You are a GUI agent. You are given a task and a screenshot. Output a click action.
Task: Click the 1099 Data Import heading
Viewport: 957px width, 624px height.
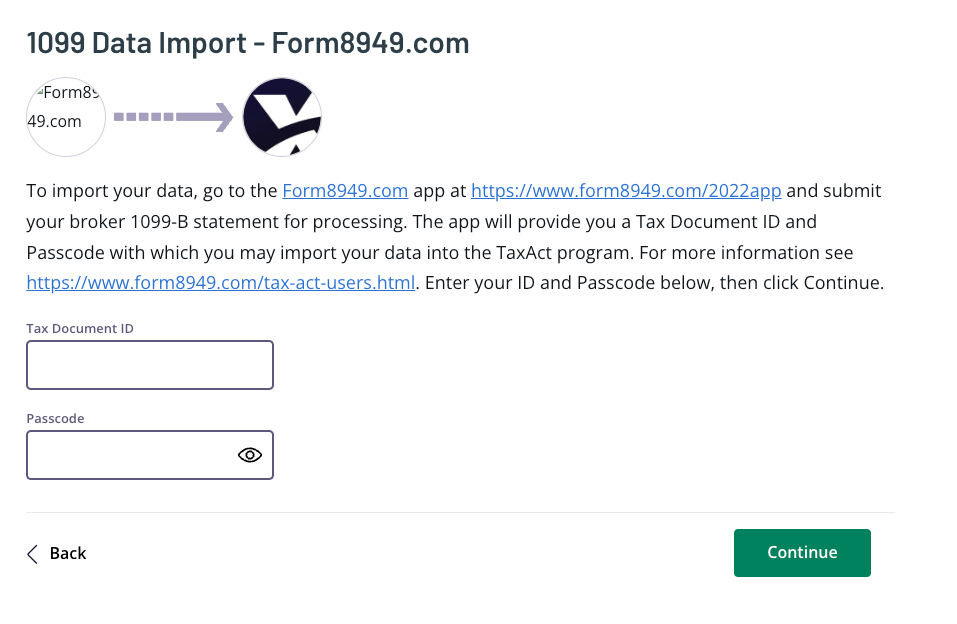coord(248,42)
